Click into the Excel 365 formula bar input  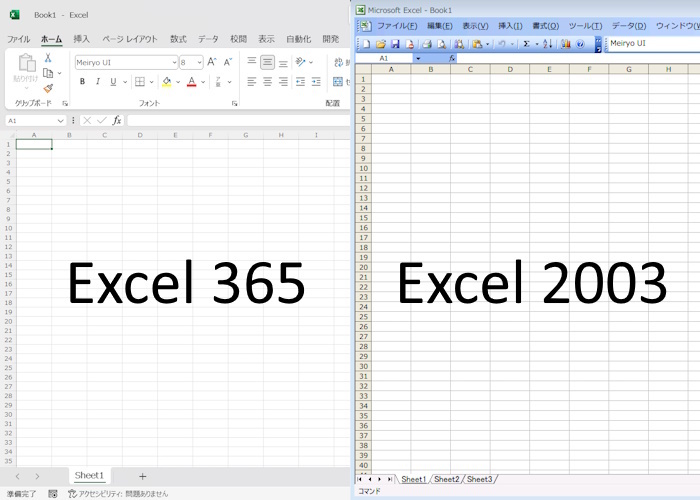tap(238, 121)
